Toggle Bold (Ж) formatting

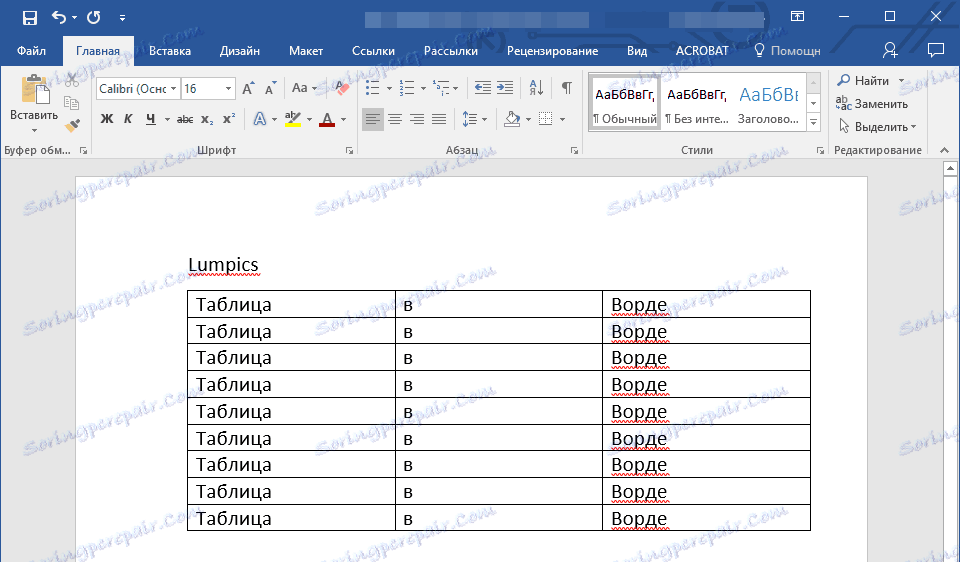tap(107, 119)
